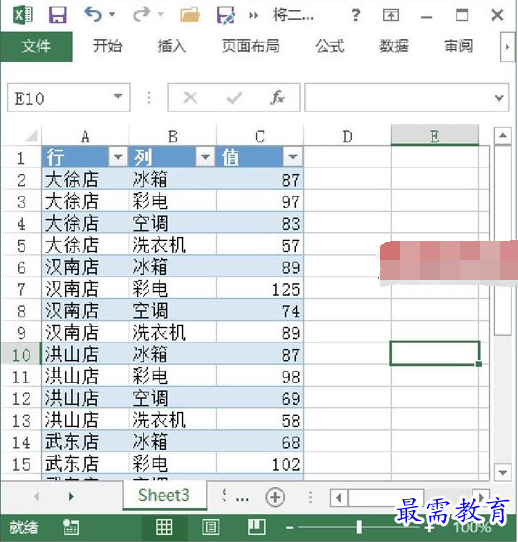
Task: Switch to Page Layout view
Action: 210,527
